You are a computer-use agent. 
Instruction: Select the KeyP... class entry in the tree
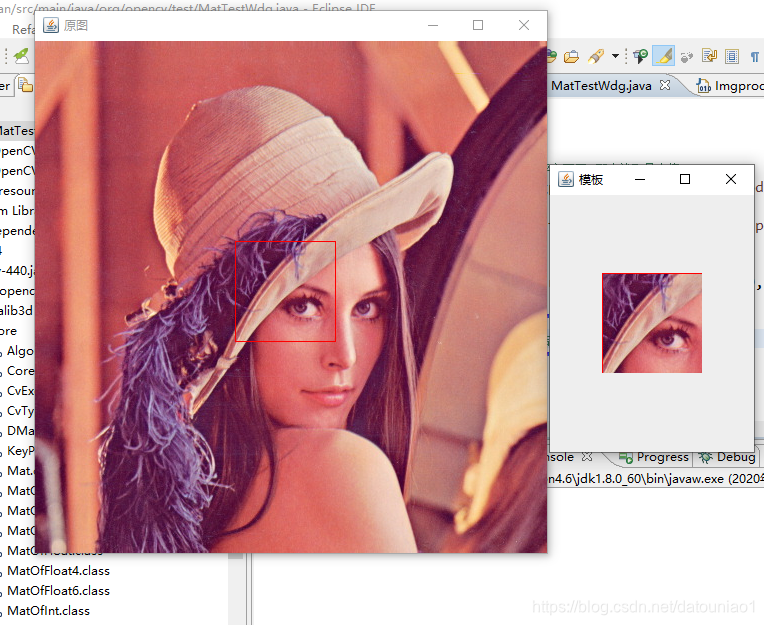[18, 451]
